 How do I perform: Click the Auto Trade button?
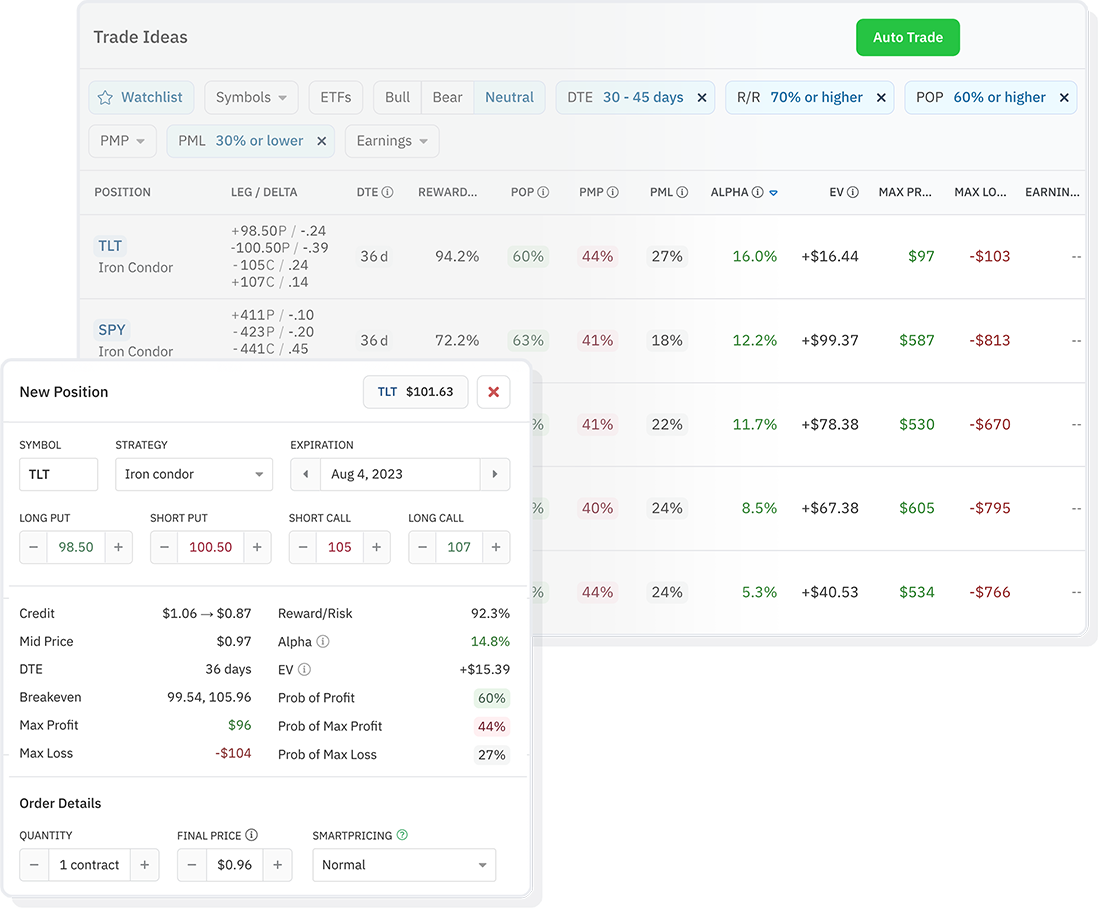907,37
